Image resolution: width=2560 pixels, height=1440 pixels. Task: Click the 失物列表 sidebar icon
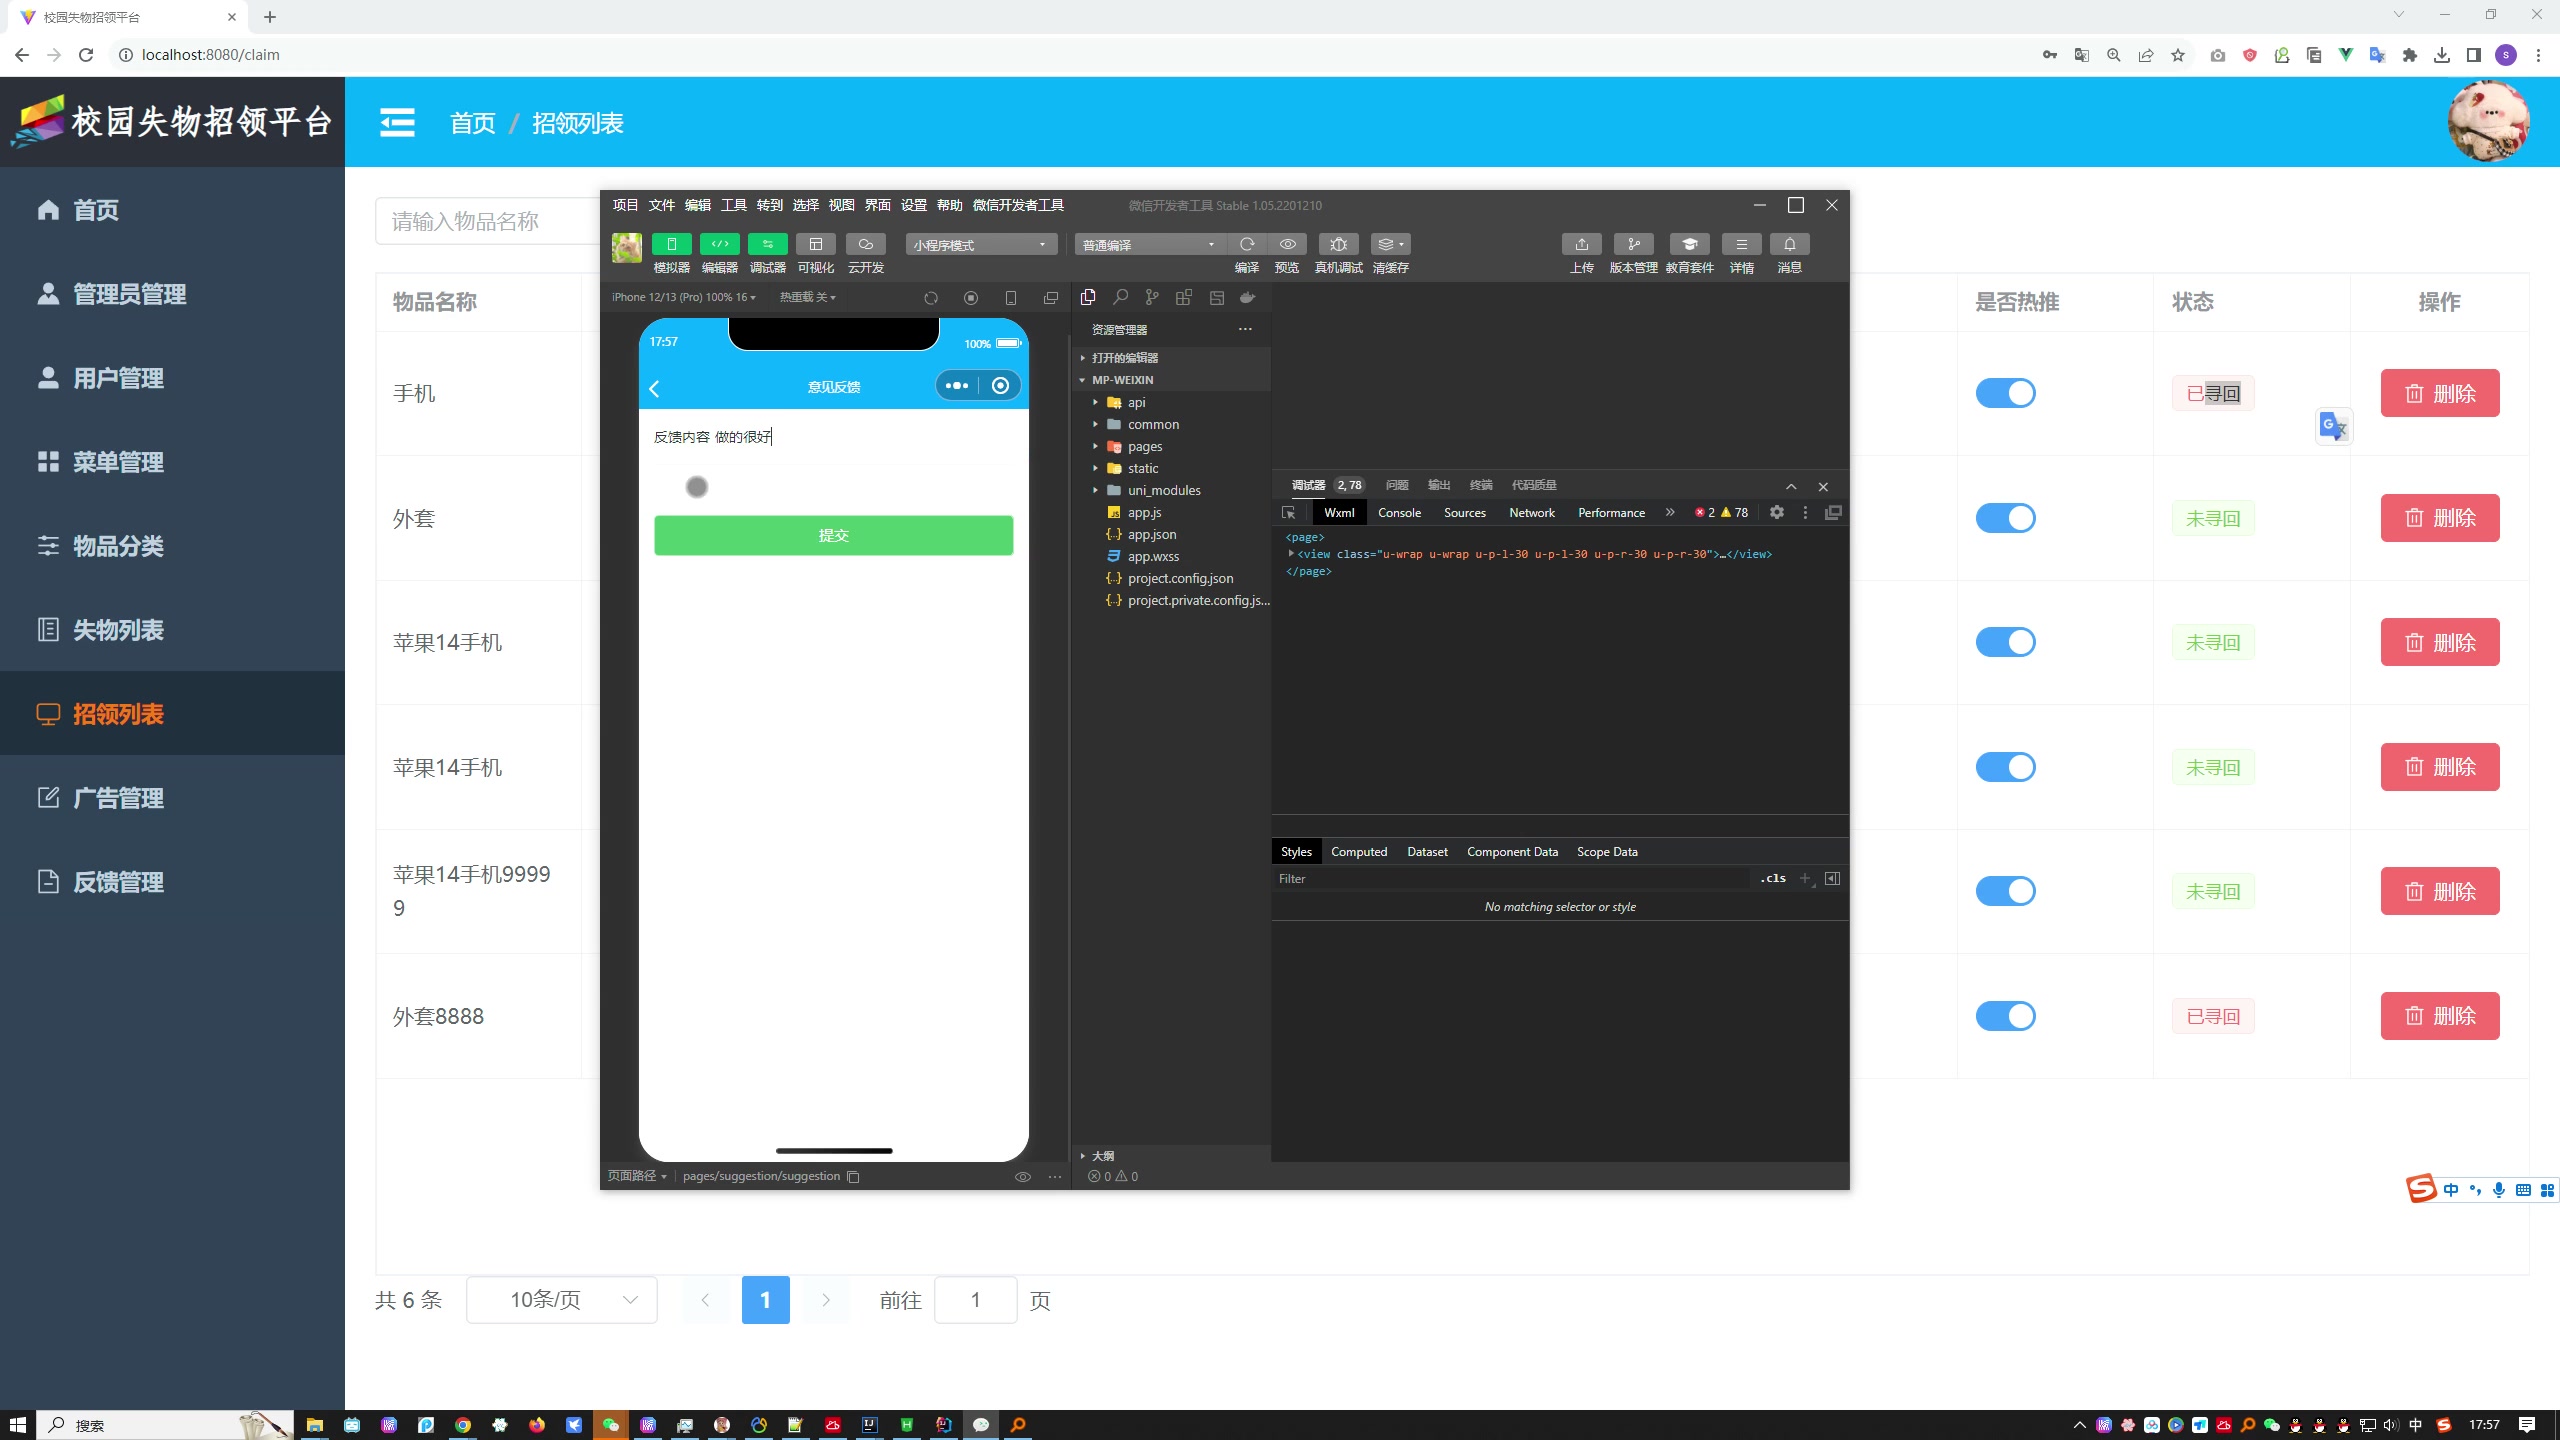[47, 628]
